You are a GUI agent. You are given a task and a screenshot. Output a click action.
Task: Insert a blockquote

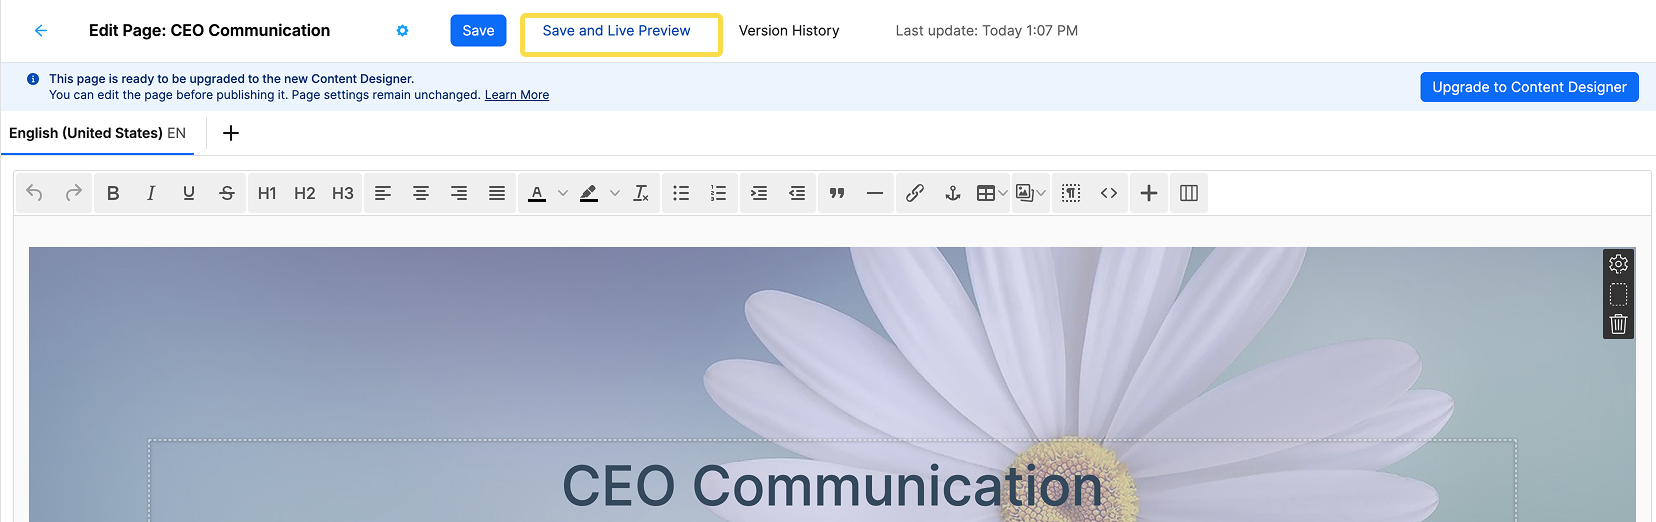(x=837, y=193)
